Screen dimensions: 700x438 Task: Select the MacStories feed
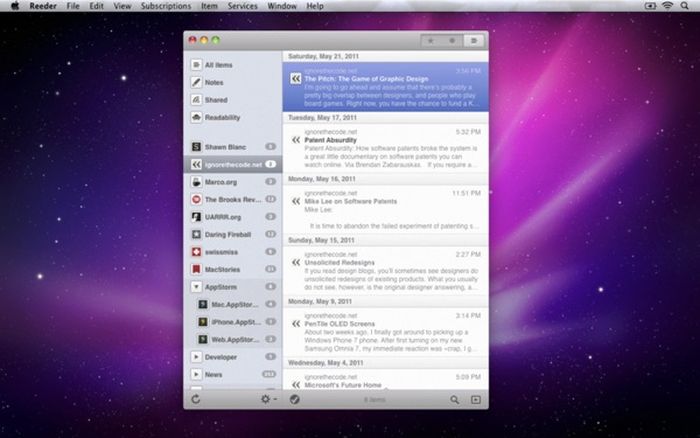coord(233,269)
